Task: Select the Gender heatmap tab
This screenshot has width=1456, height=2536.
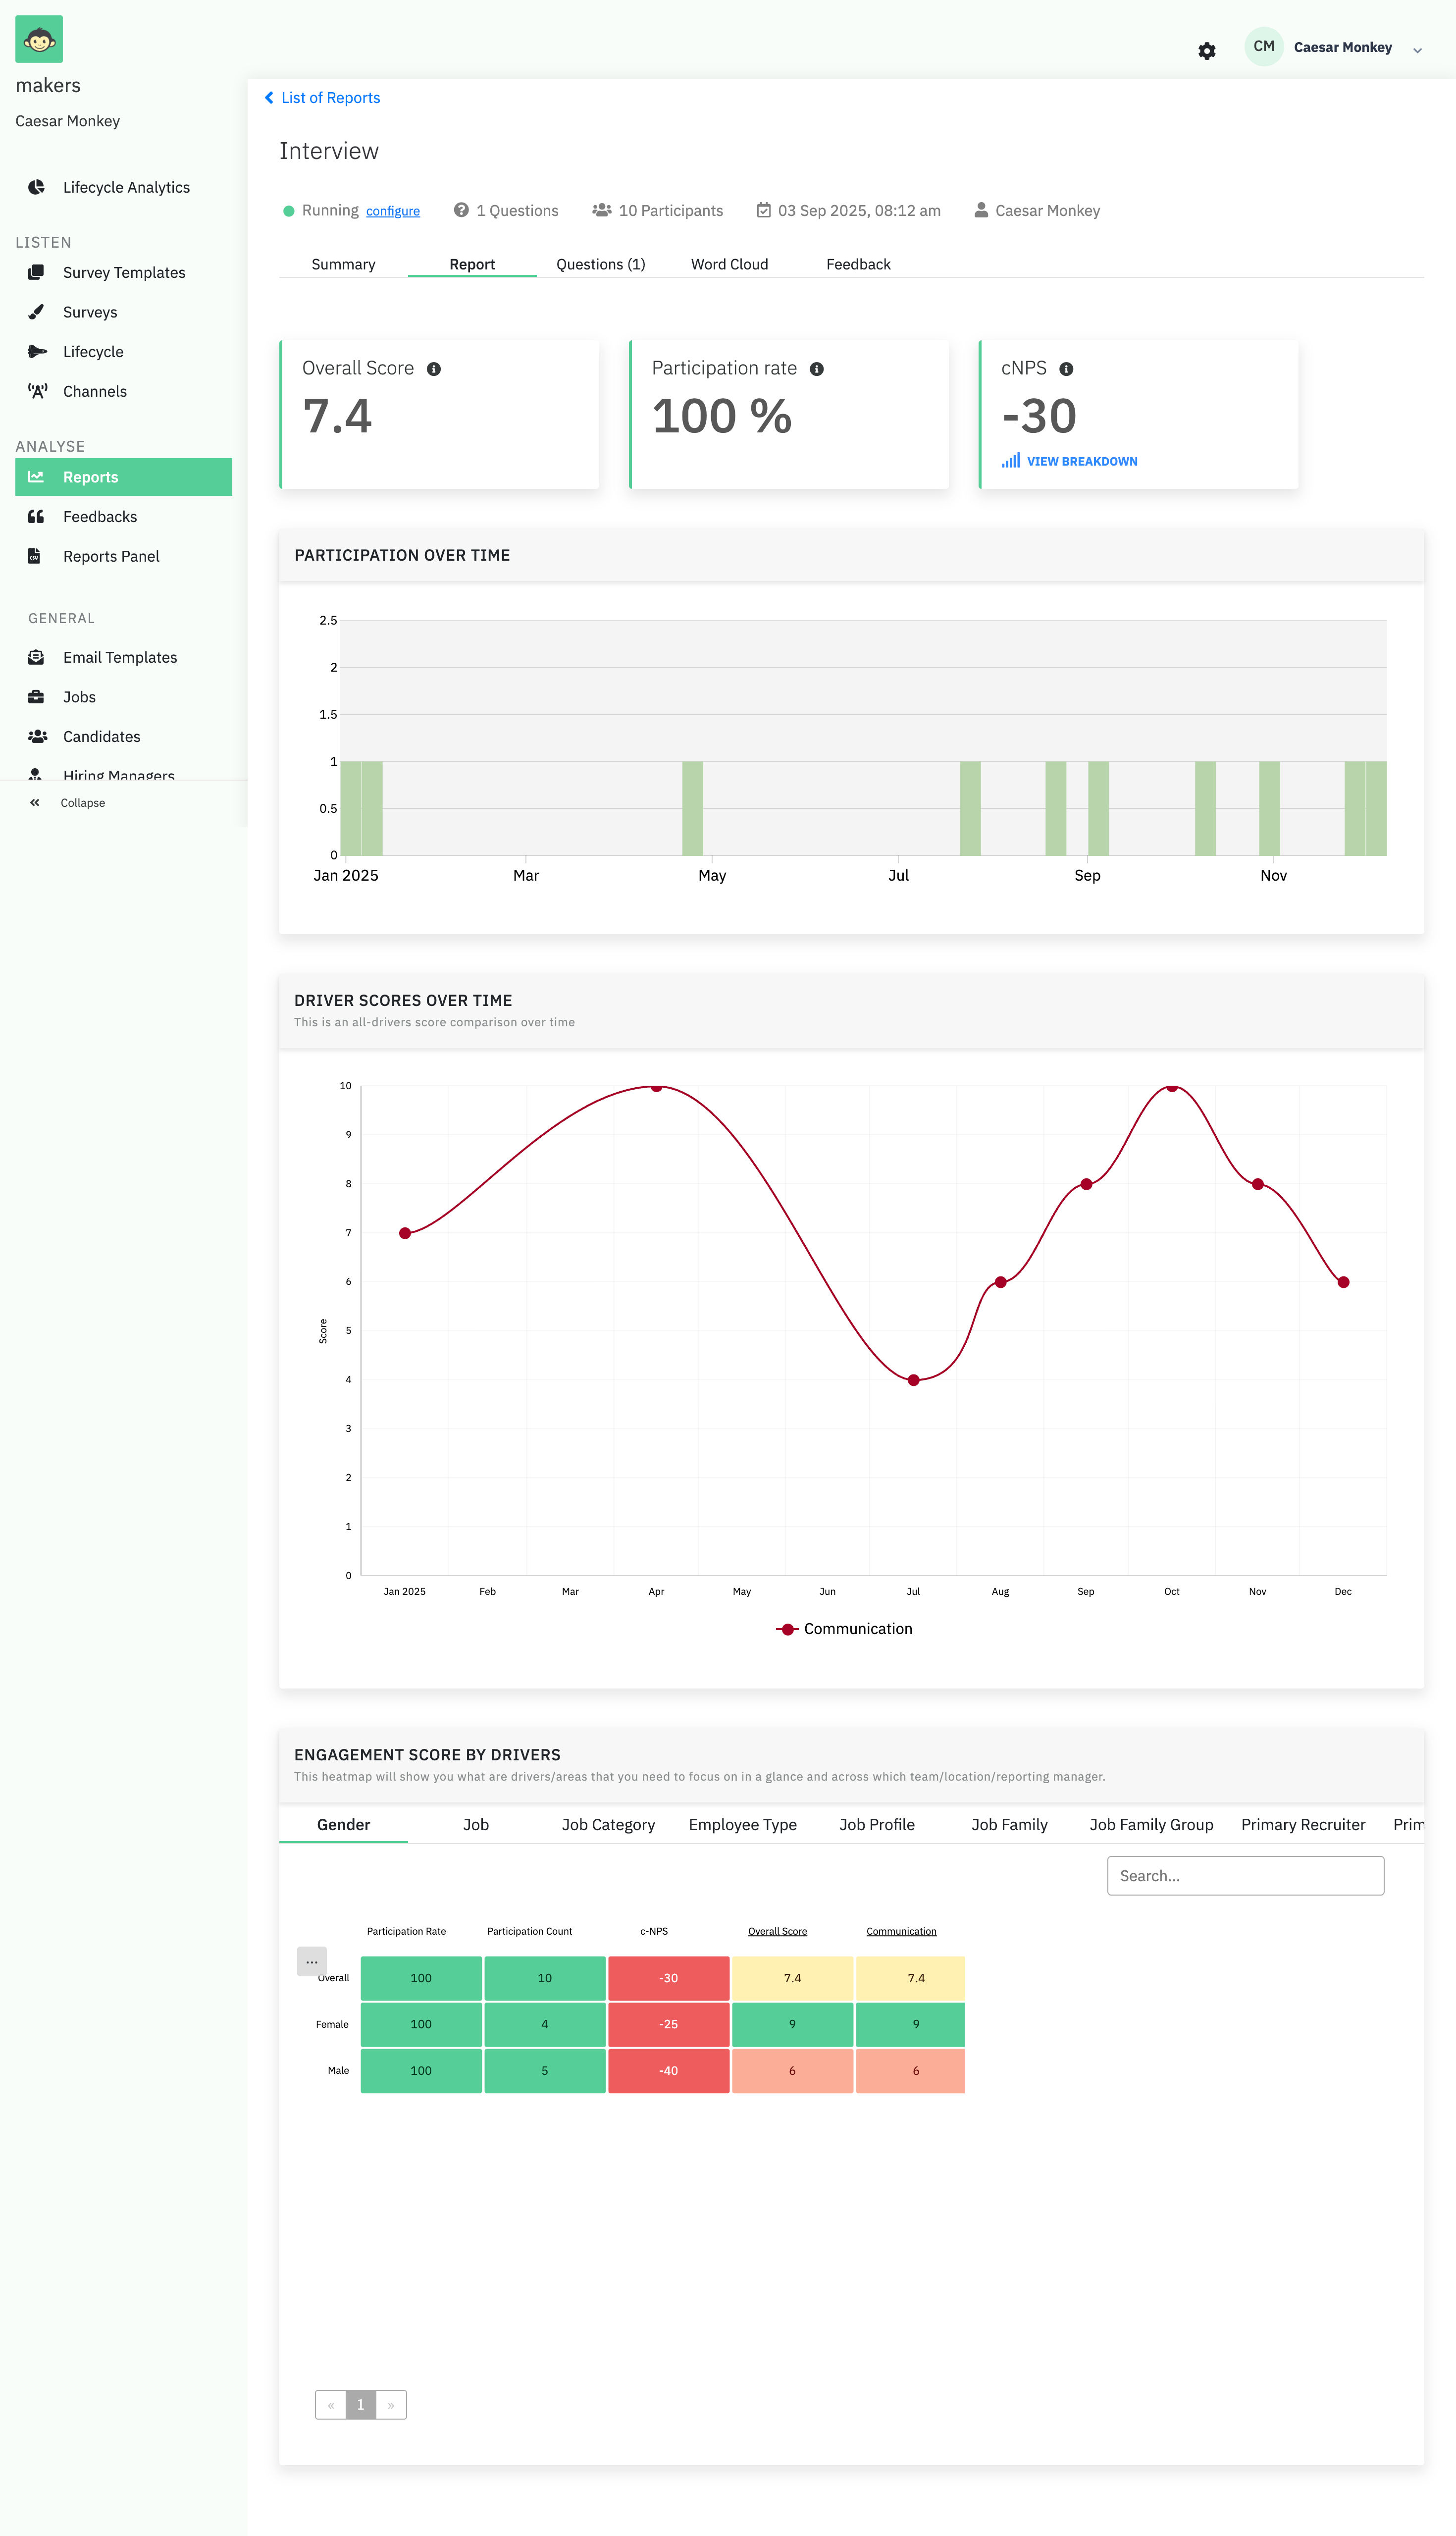Action: coord(343,1824)
